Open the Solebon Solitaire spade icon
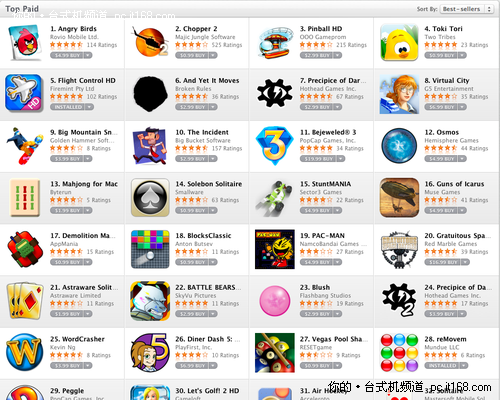500x400 pixels. point(150,197)
